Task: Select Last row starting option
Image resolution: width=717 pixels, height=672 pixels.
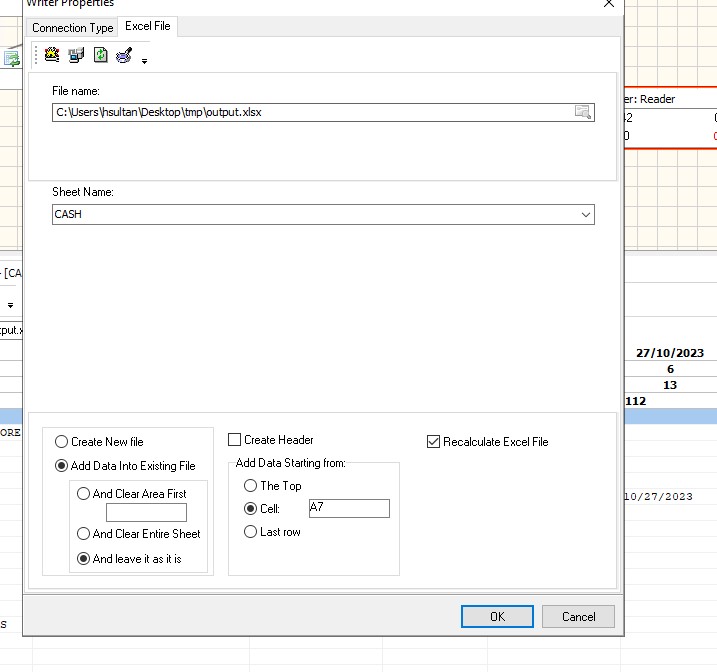Action: [x=272, y=532]
